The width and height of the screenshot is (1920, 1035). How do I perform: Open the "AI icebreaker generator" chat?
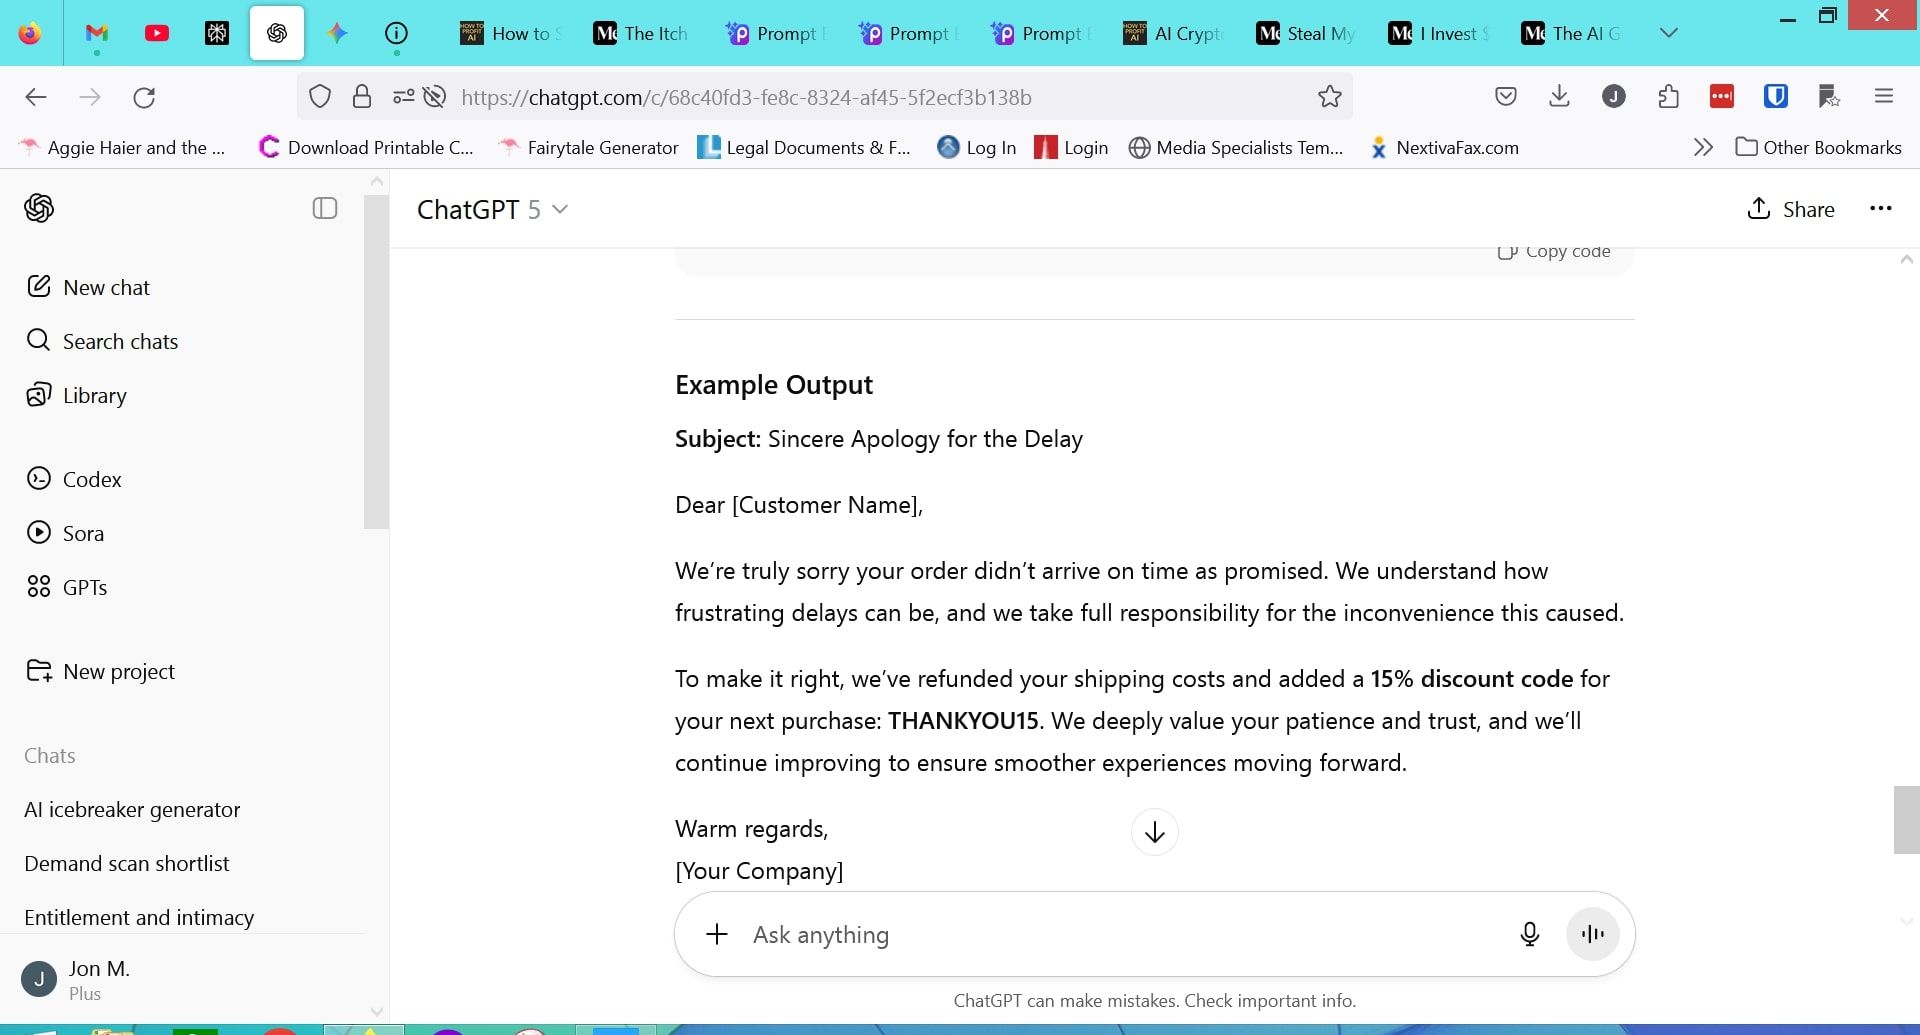coord(132,809)
